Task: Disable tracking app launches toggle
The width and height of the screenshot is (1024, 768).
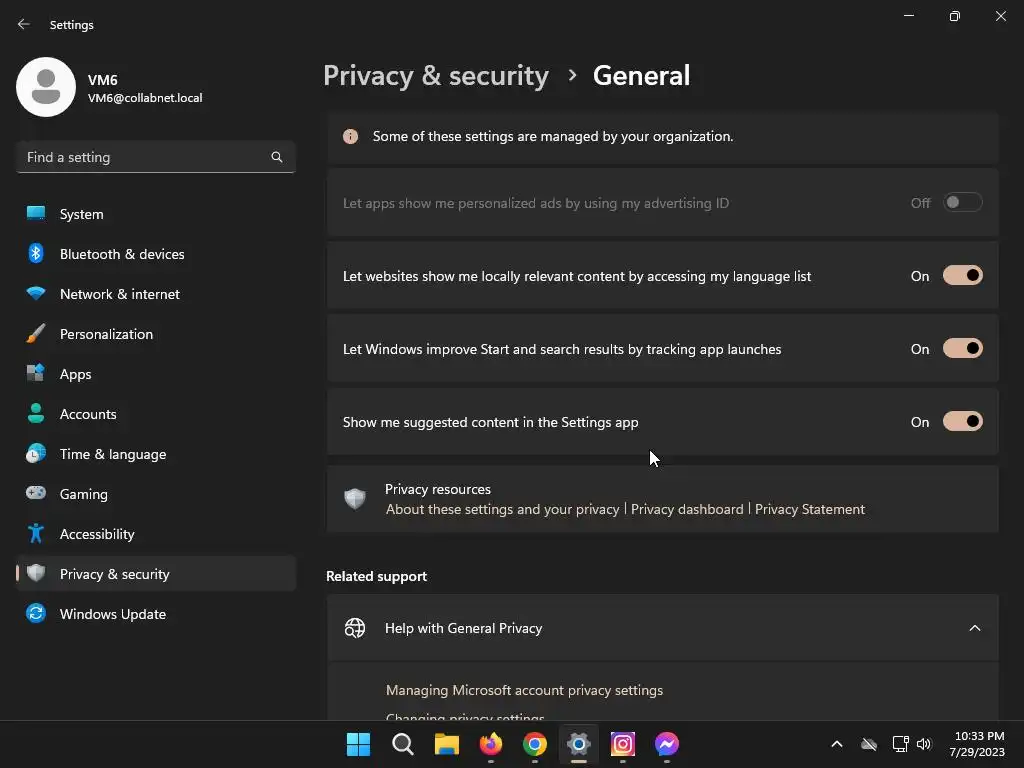Action: tap(962, 349)
